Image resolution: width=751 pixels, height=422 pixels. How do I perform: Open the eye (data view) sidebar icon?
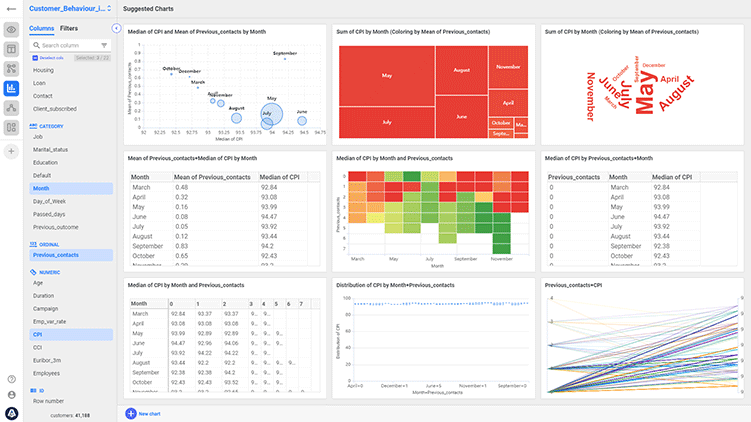(x=11, y=30)
